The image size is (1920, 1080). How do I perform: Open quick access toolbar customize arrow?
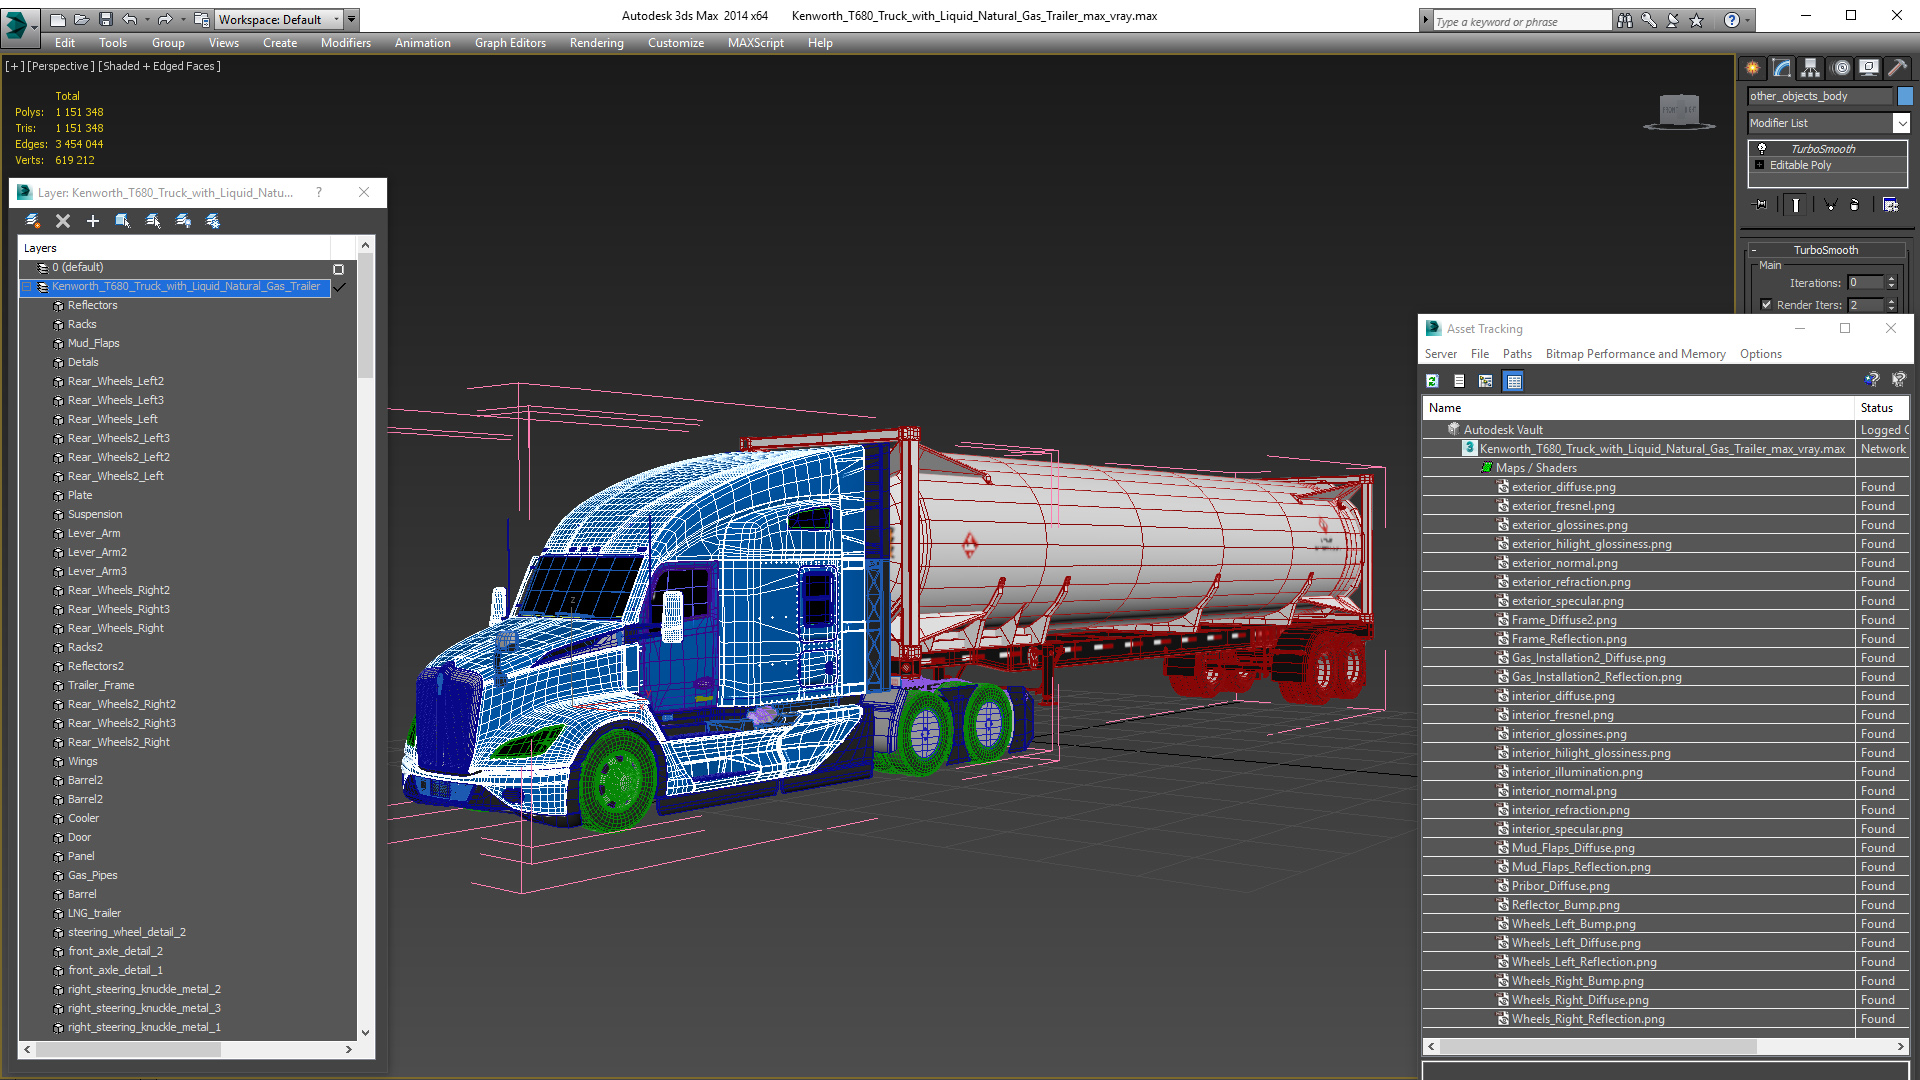click(x=352, y=19)
